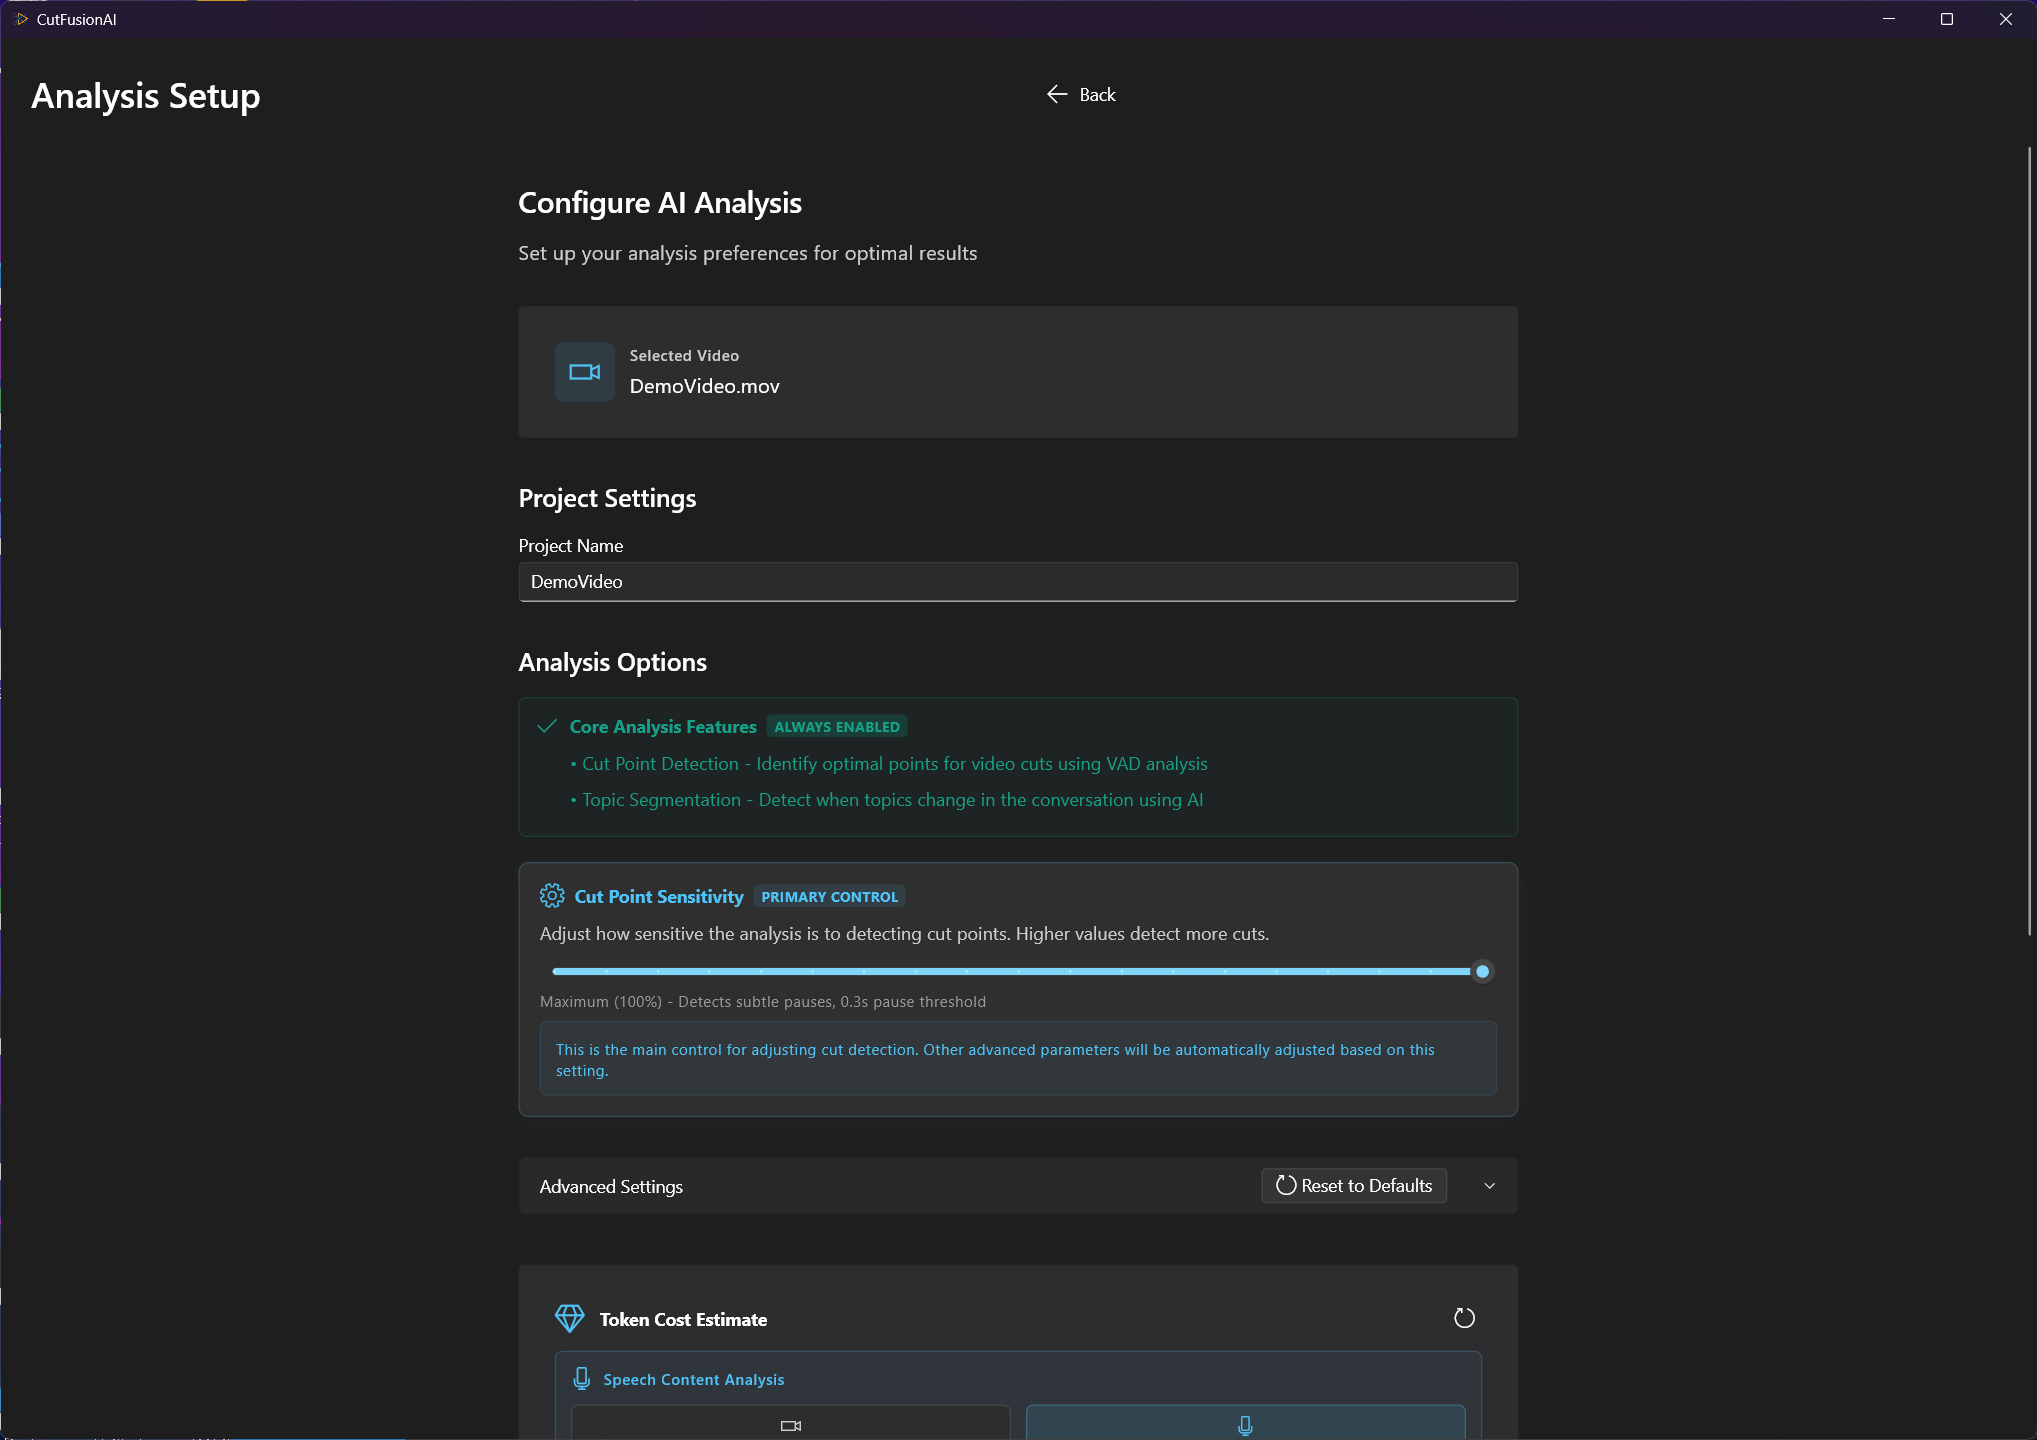The image size is (2037, 1440).
Task: Click the selected video camera icon
Action: (584, 372)
